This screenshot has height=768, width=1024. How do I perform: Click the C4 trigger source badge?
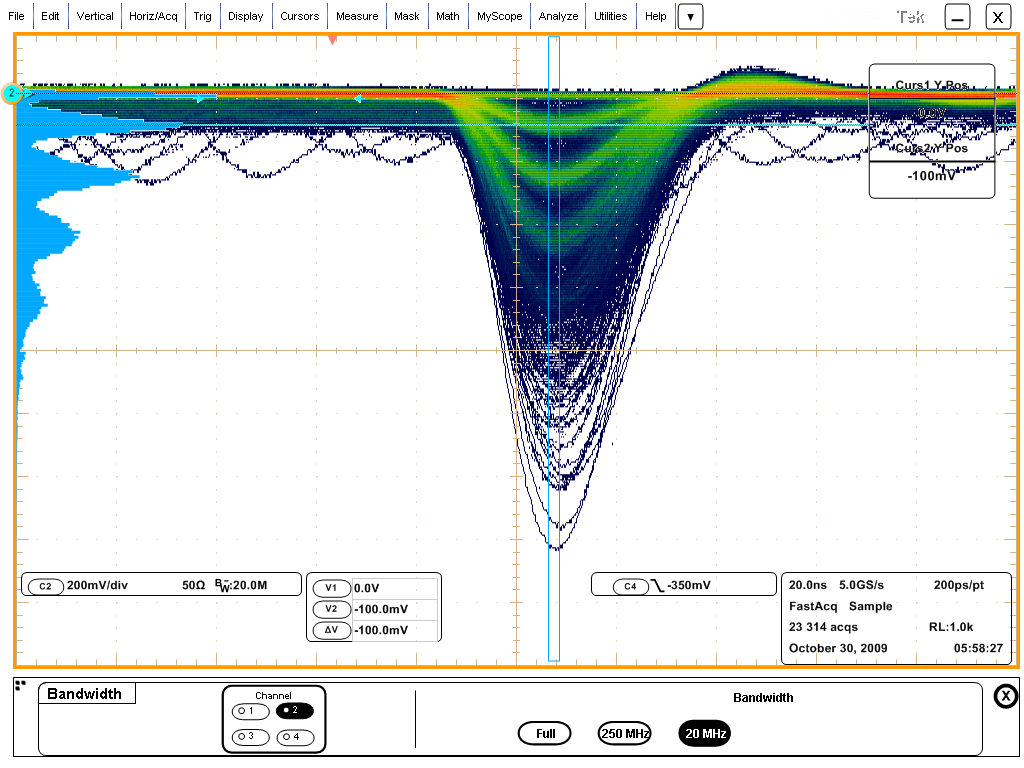(629, 586)
